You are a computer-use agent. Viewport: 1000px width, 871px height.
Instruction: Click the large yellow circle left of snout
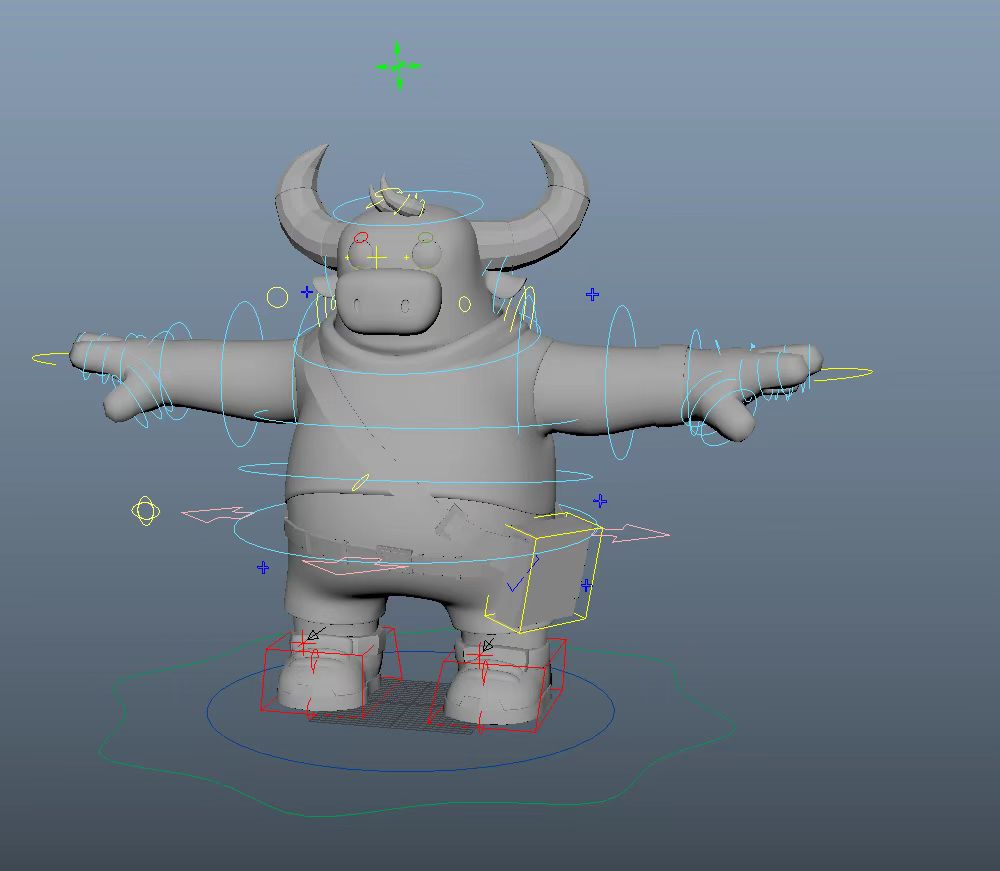277,297
